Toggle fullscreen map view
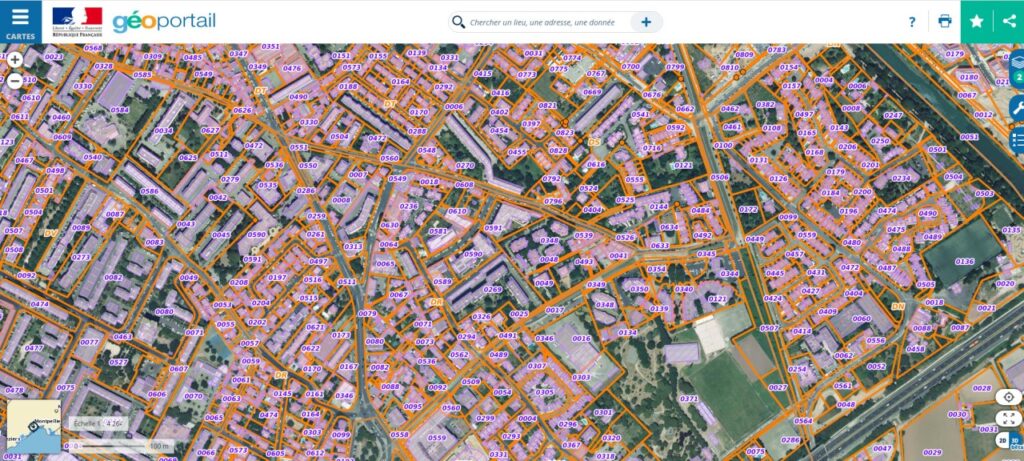This screenshot has width=1024, height=461. (x=1009, y=419)
